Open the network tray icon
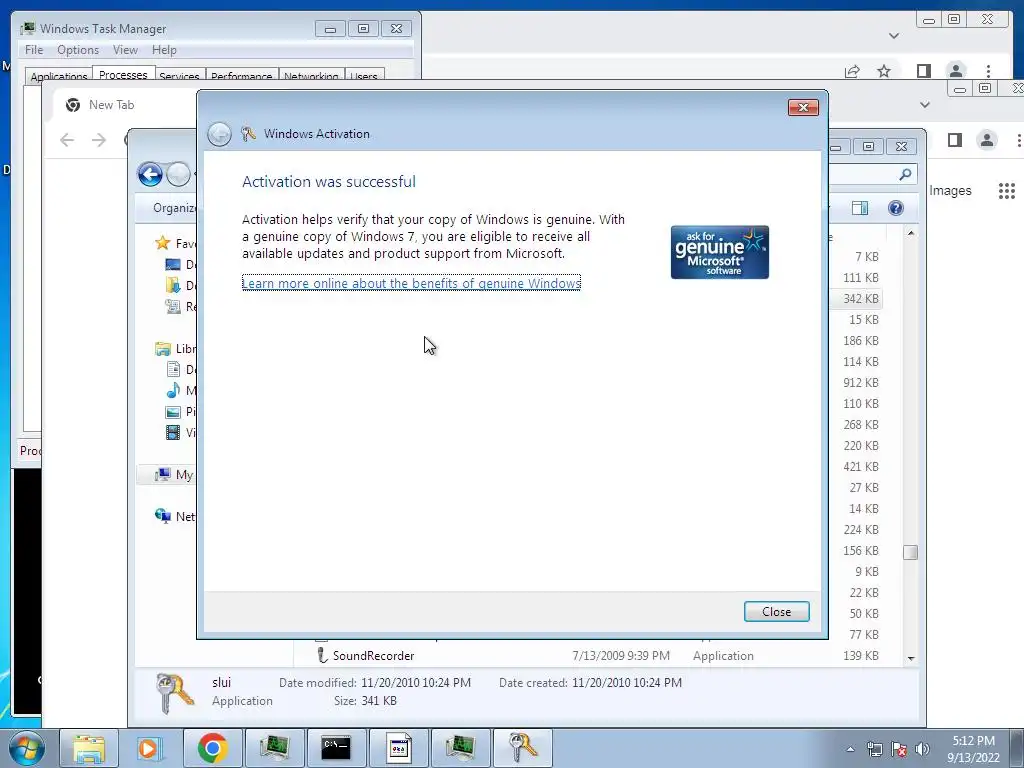 point(874,749)
